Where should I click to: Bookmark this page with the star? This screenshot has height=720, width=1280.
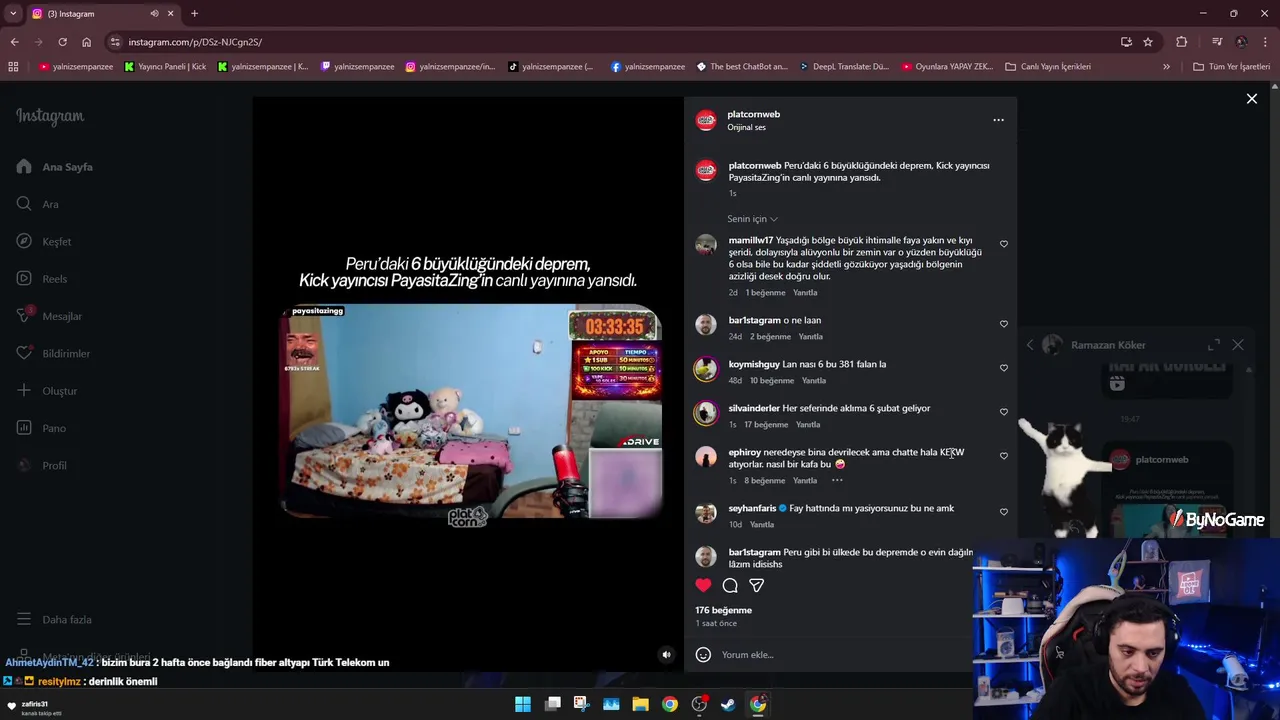[1148, 42]
